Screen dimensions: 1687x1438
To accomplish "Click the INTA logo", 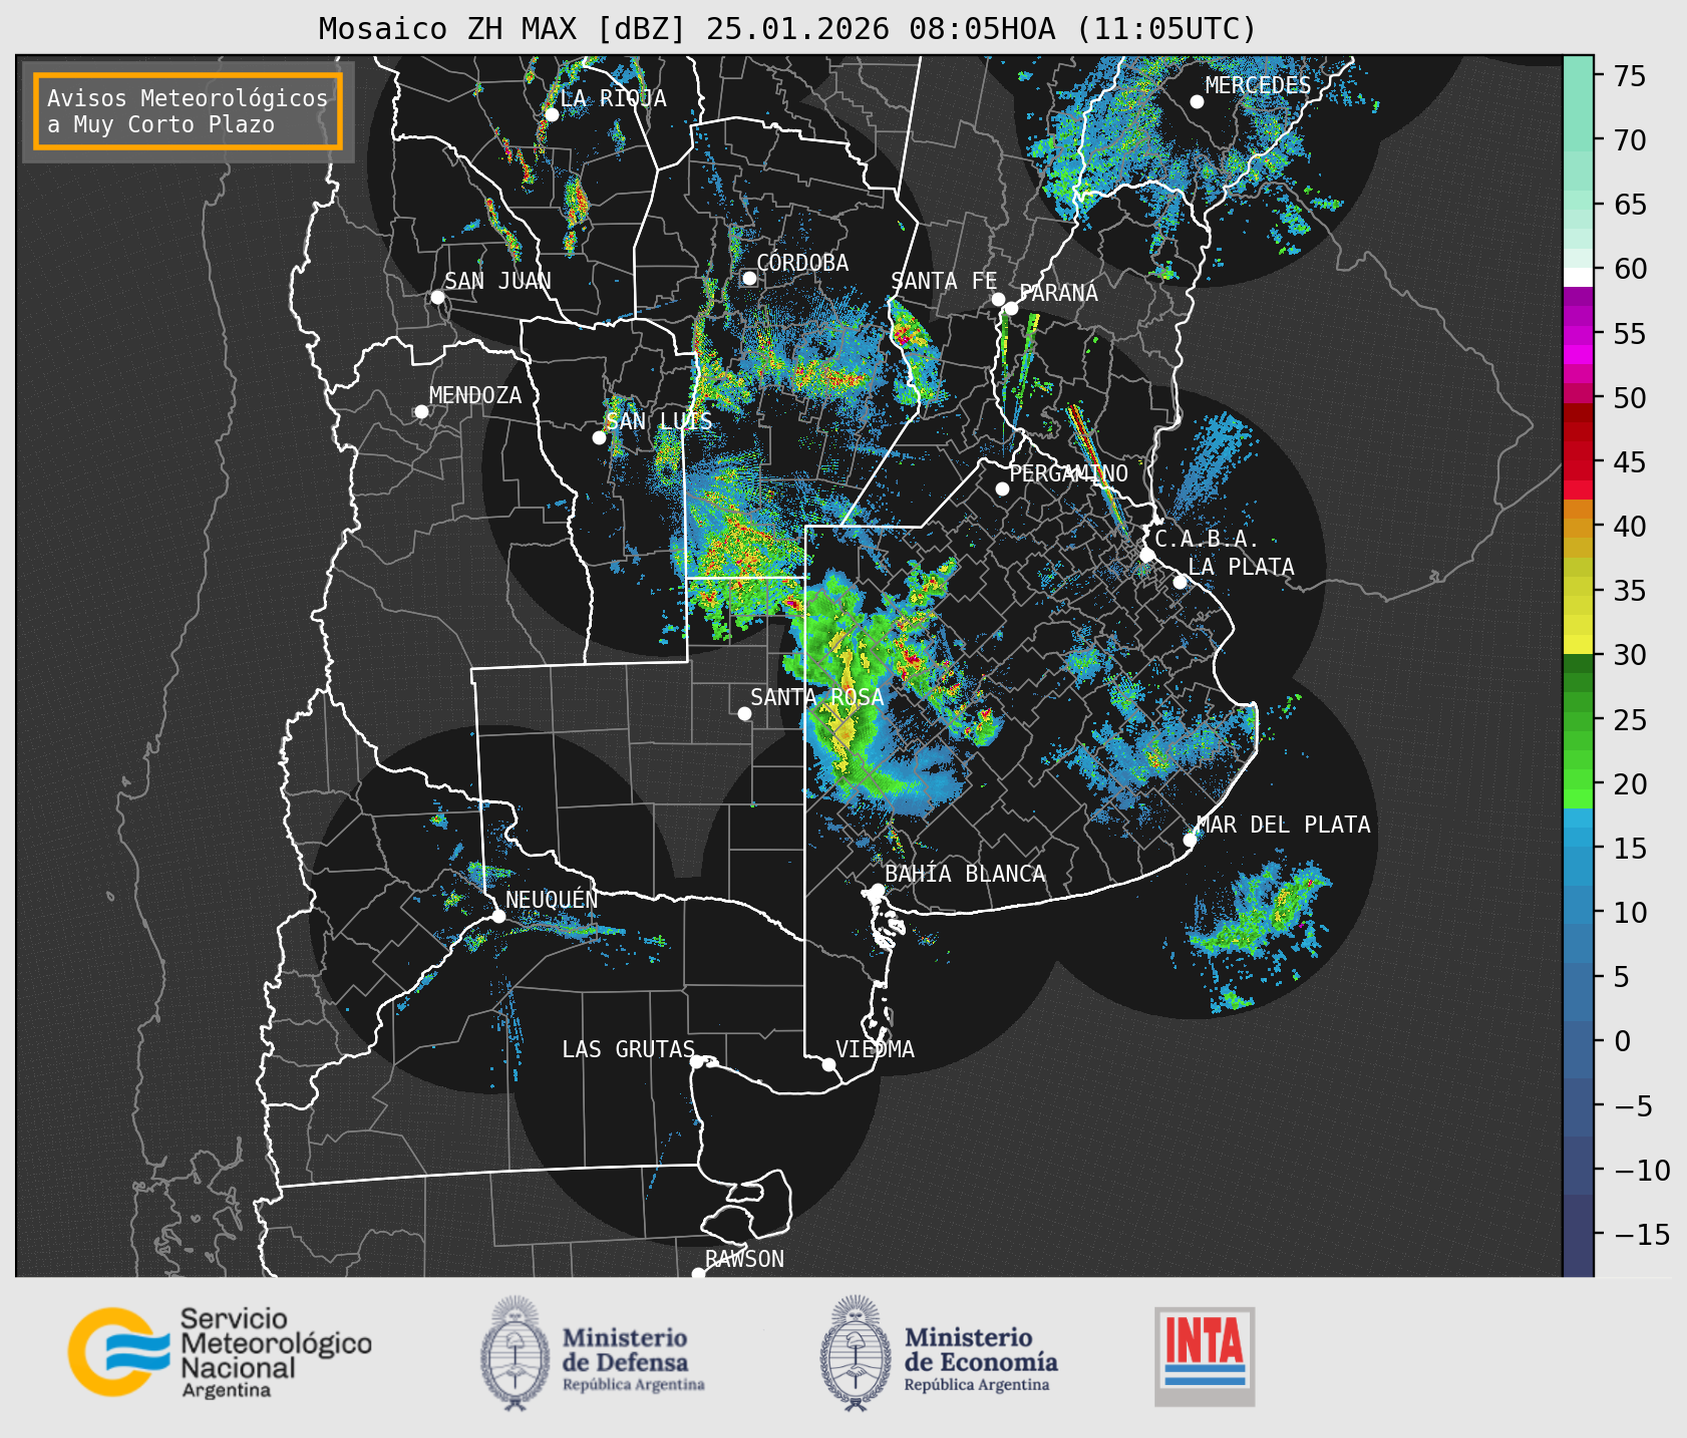I will pos(1204,1356).
